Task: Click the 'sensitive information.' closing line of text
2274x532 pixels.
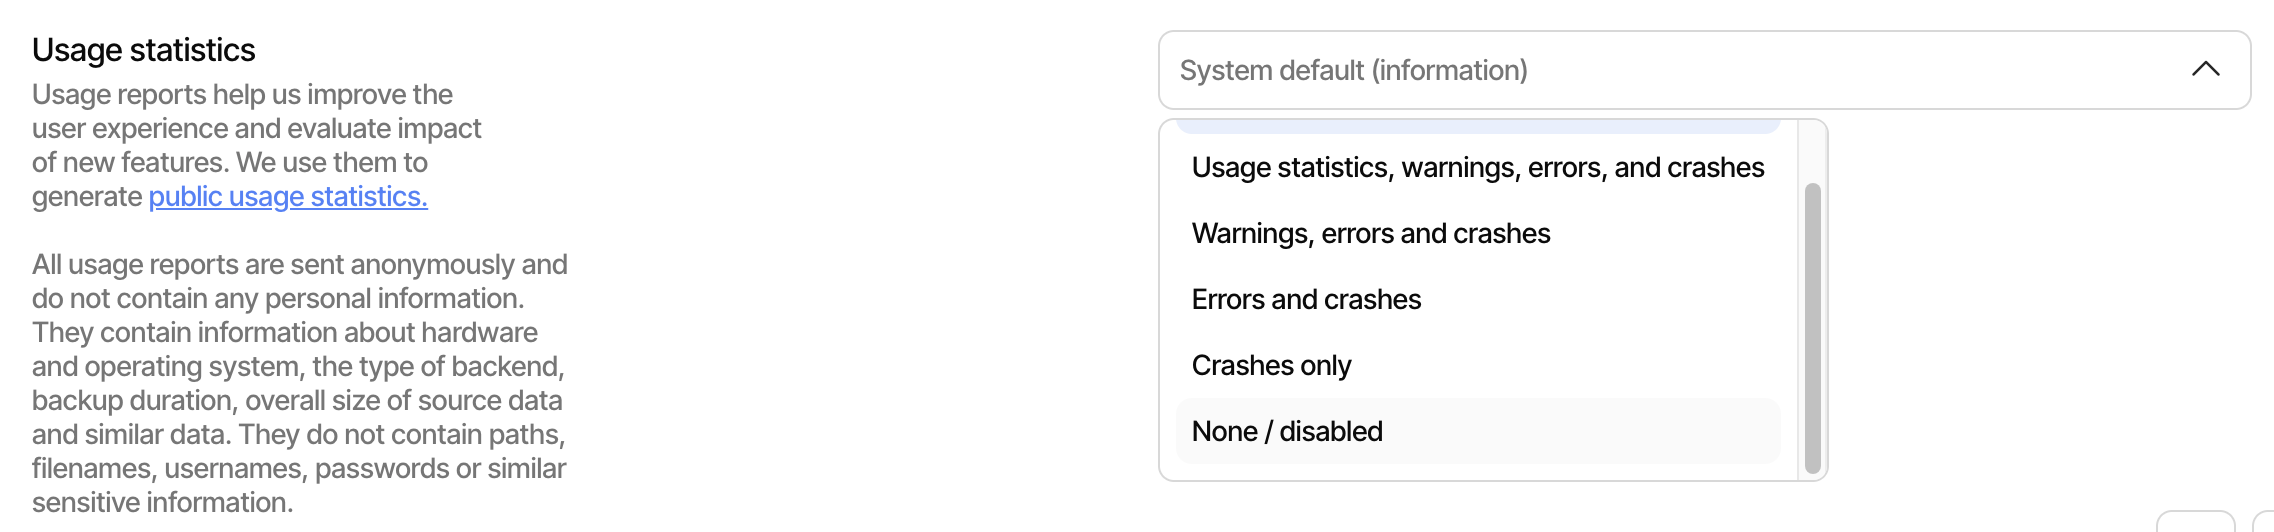Action: click(x=162, y=503)
